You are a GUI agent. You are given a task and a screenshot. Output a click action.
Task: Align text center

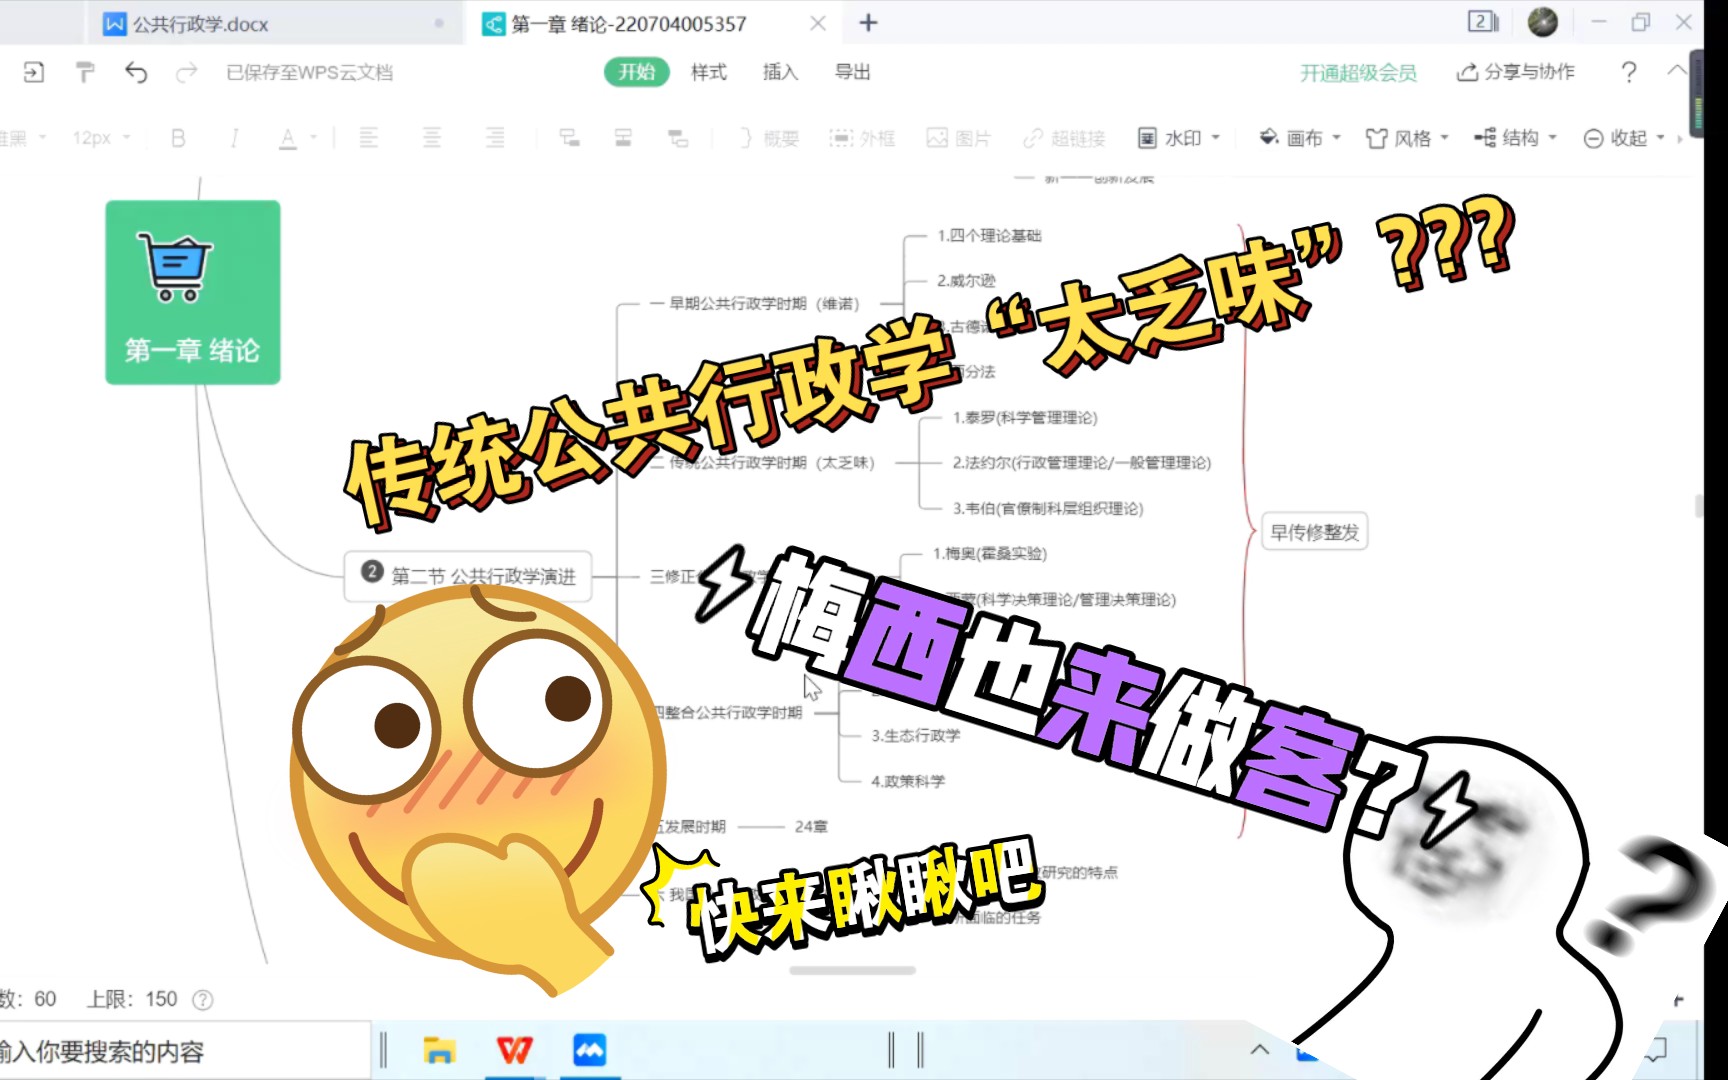coord(431,138)
